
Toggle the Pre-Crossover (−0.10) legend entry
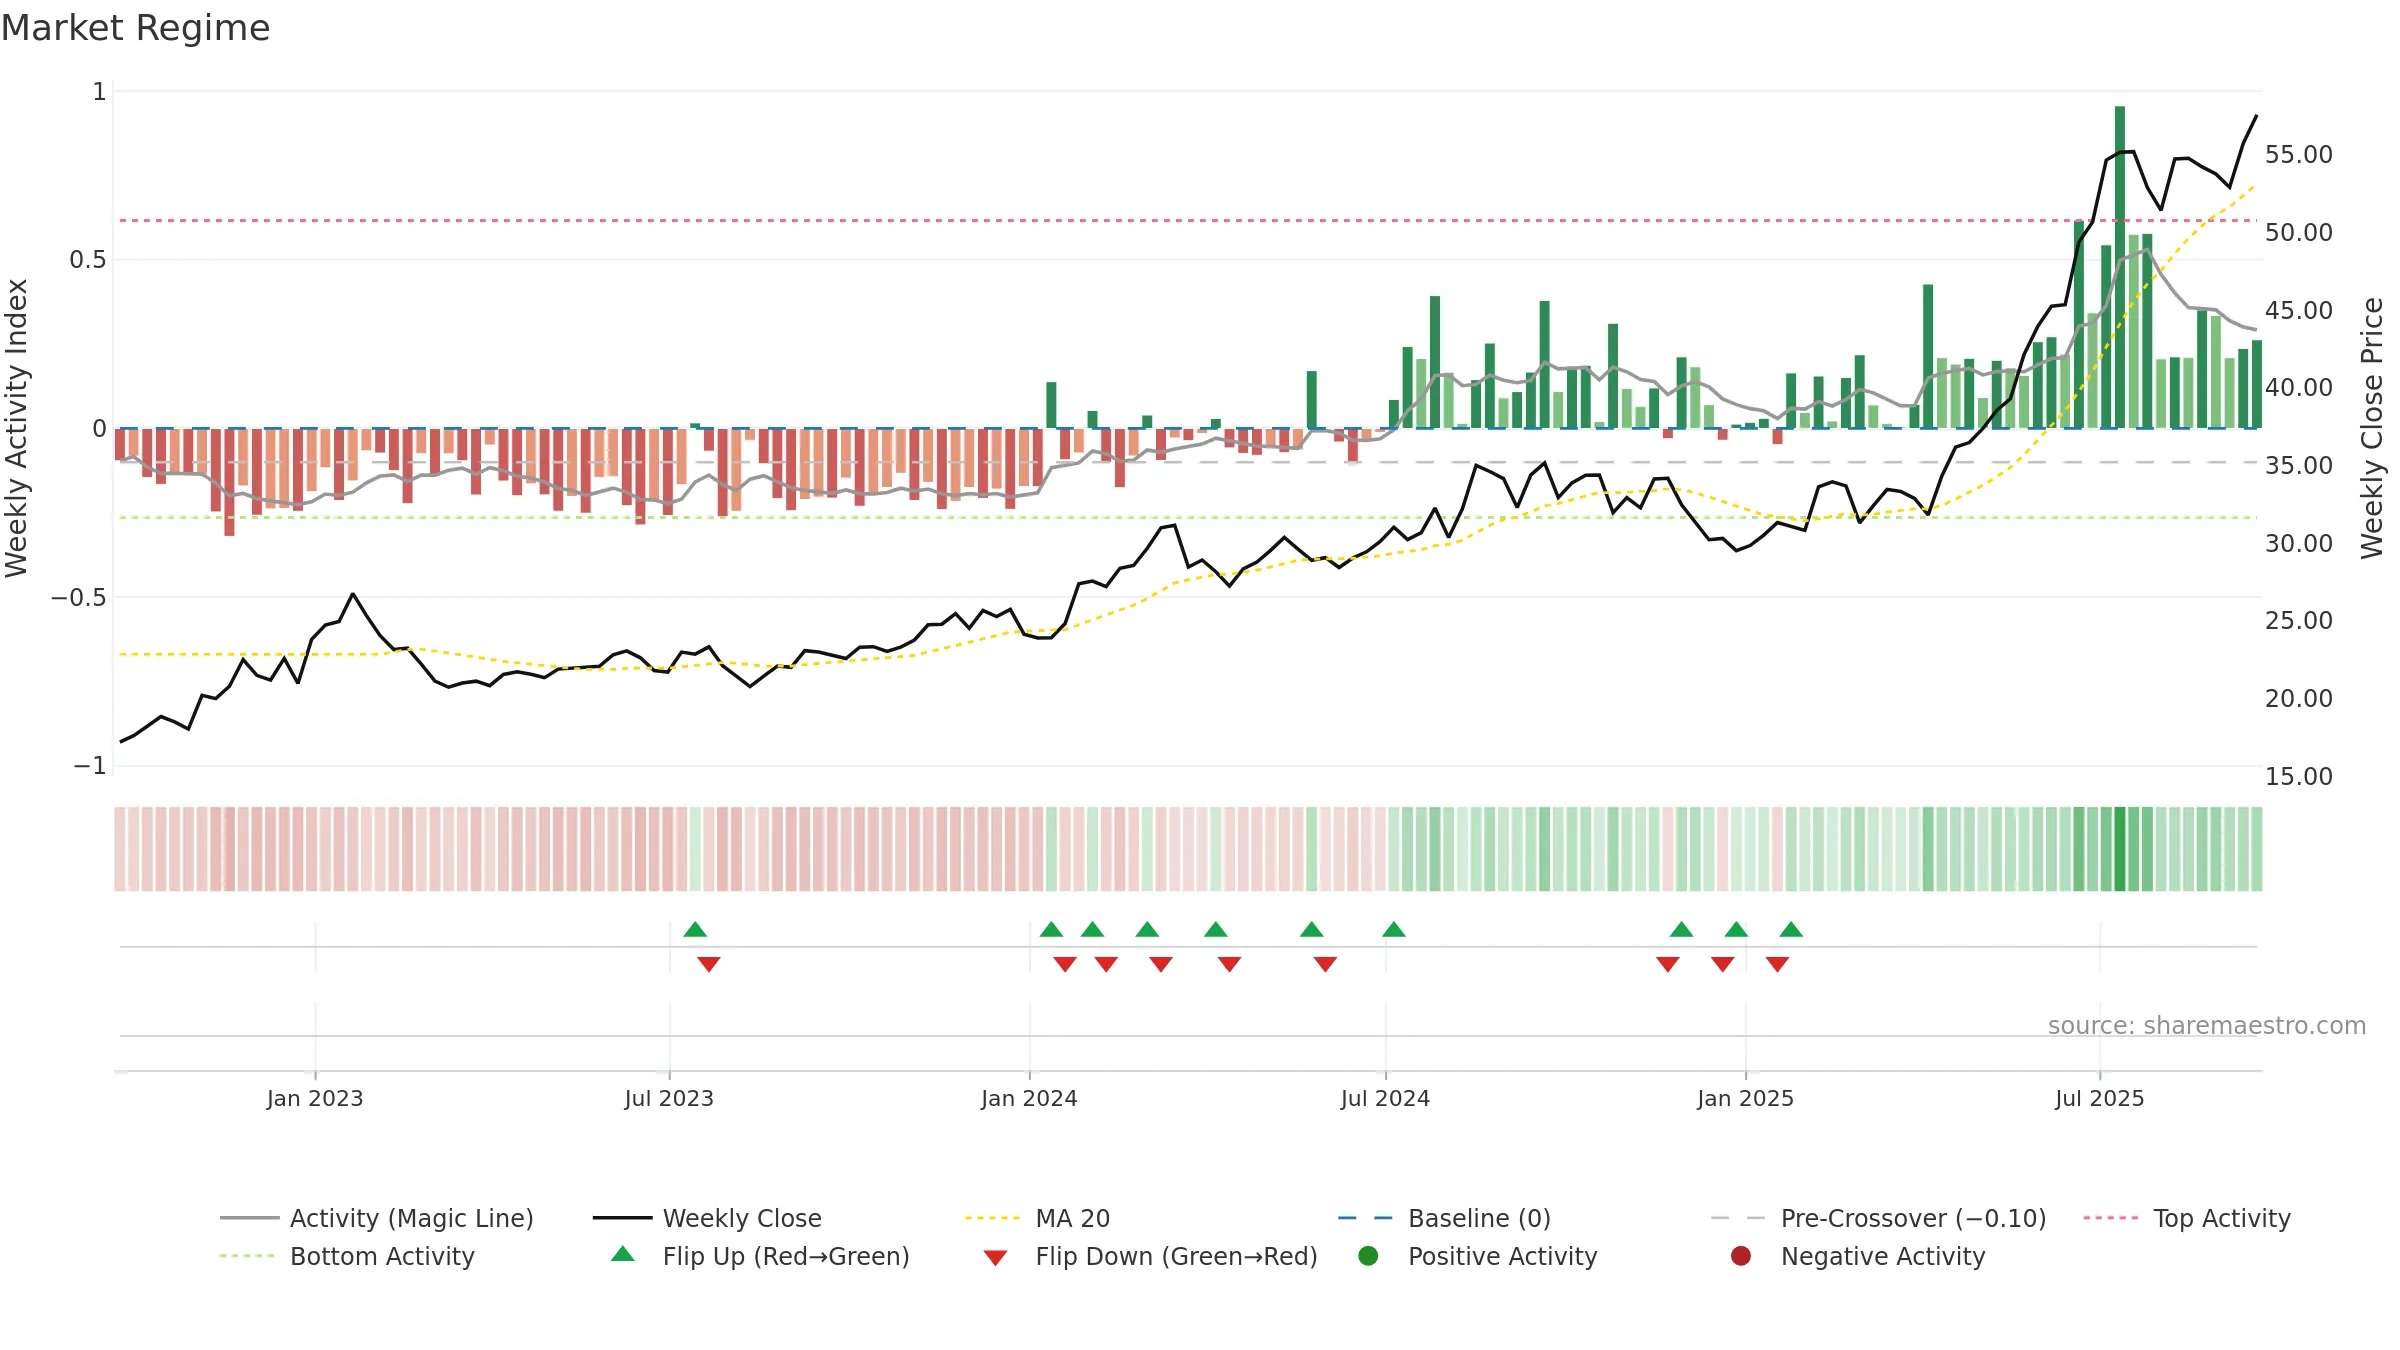[1878, 1218]
